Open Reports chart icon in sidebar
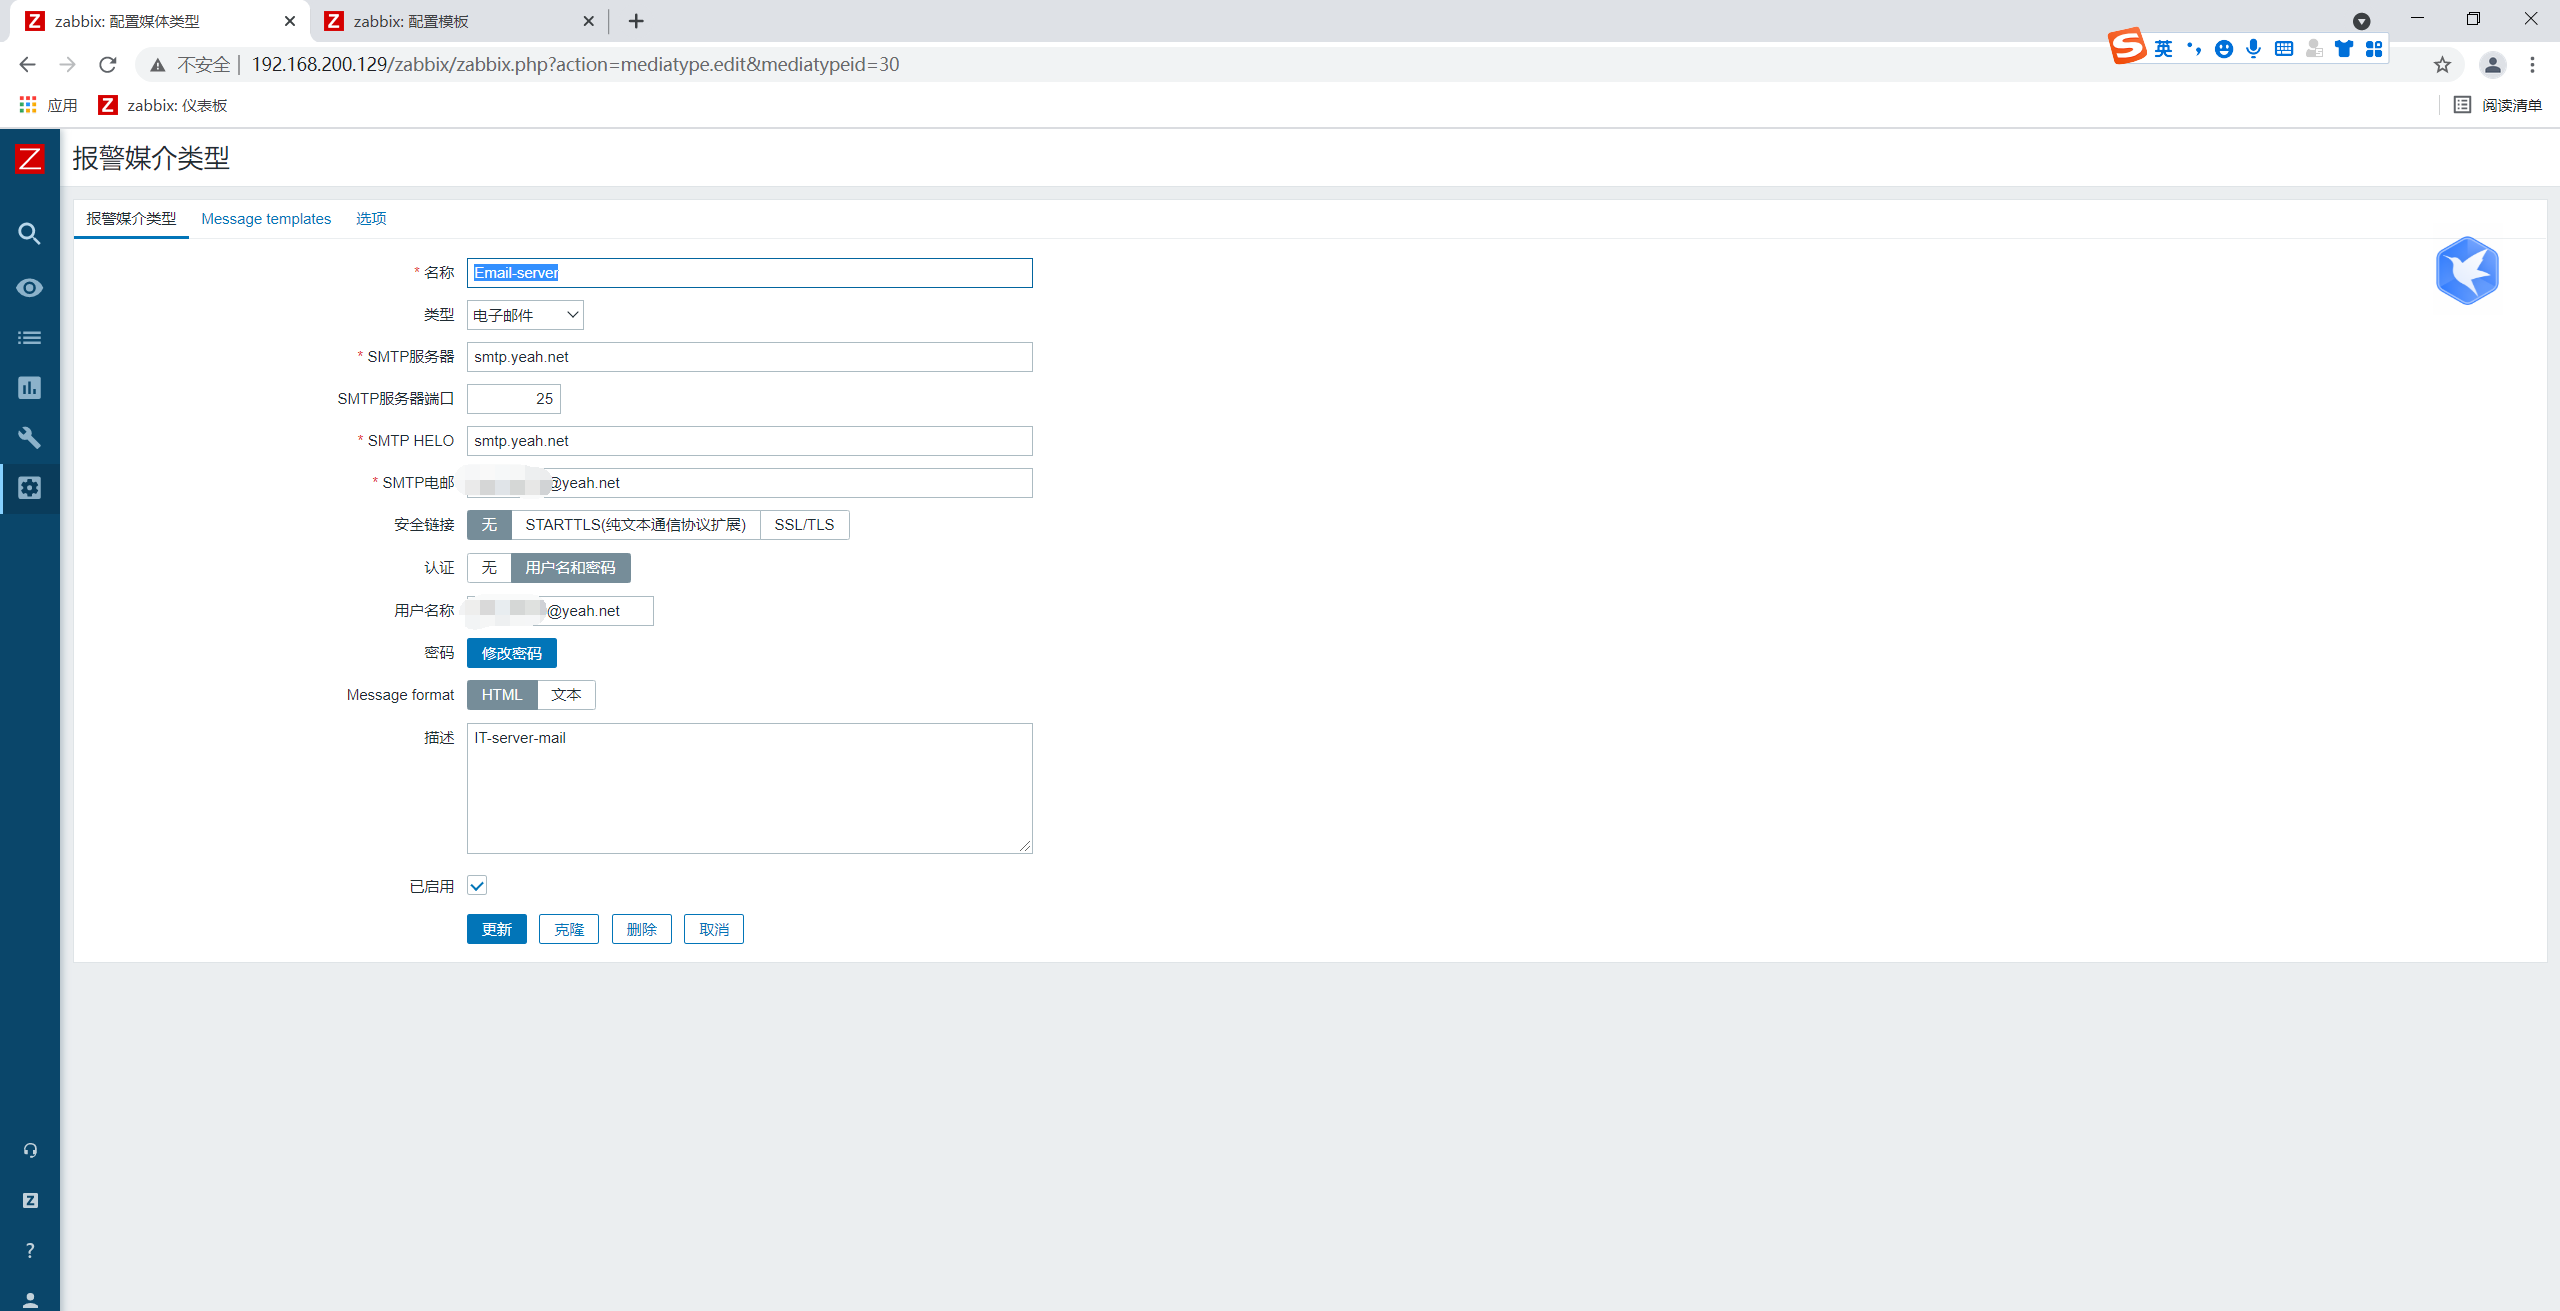The image size is (2560, 1311). [x=29, y=388]
